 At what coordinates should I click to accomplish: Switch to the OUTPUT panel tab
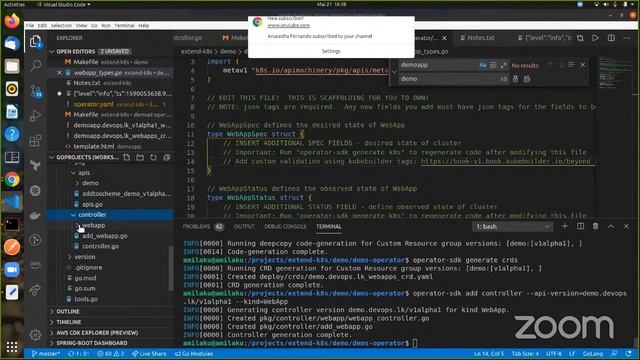[244, 227]
